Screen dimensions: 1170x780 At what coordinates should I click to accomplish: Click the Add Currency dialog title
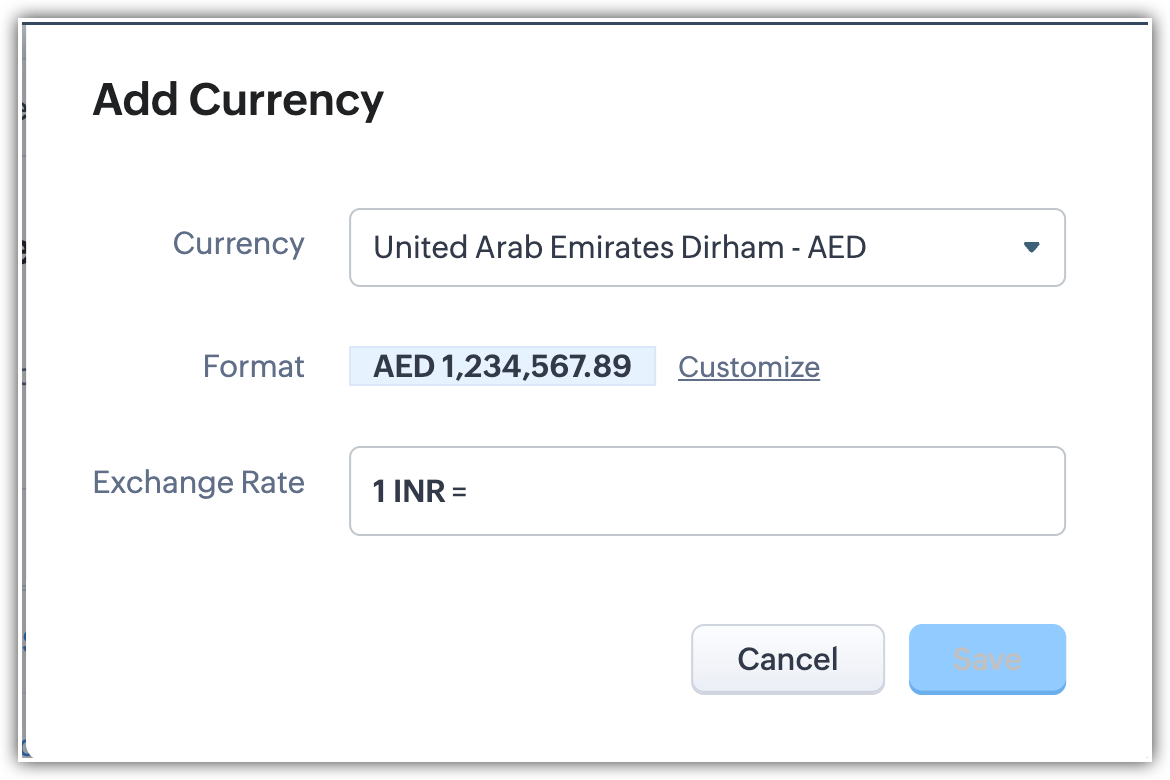click(238, 100)
